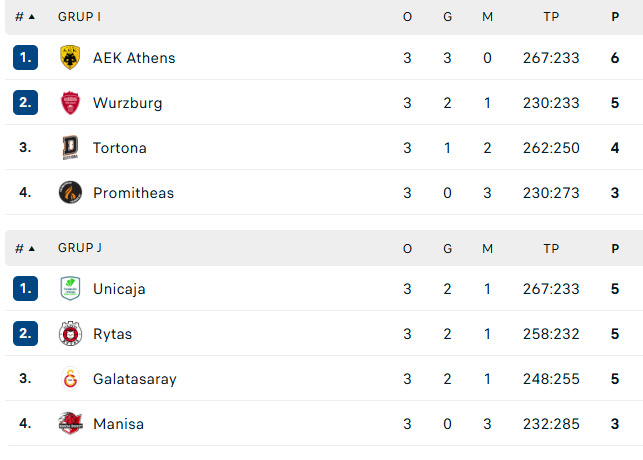Click the AEK Athens team logo

click(x=70, y=57)
